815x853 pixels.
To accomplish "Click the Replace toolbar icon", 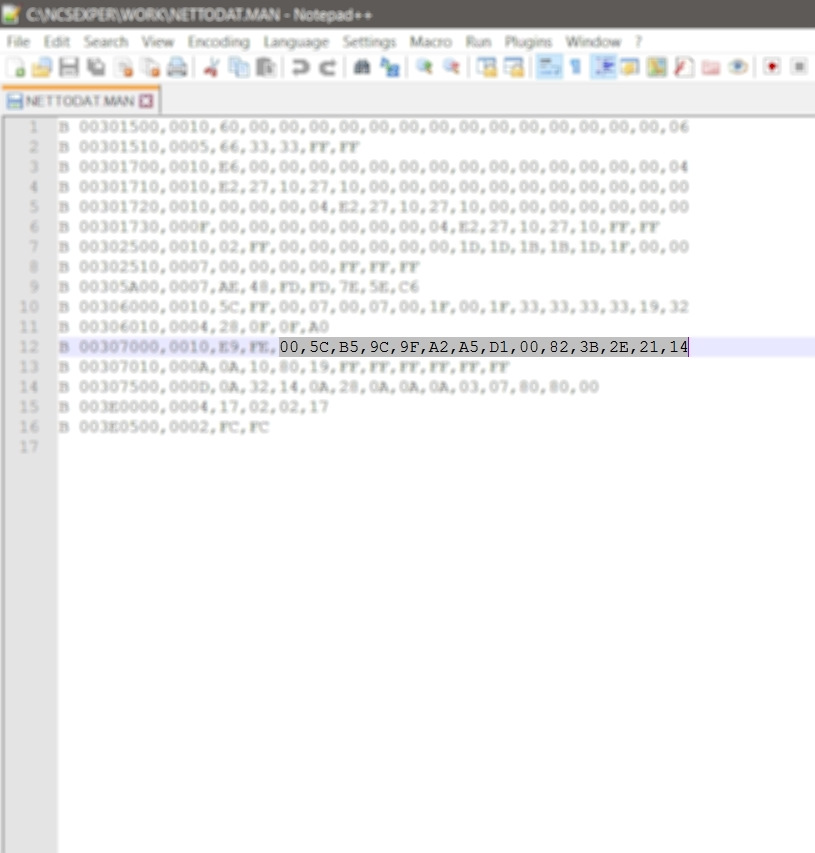I will coord(390,67).
